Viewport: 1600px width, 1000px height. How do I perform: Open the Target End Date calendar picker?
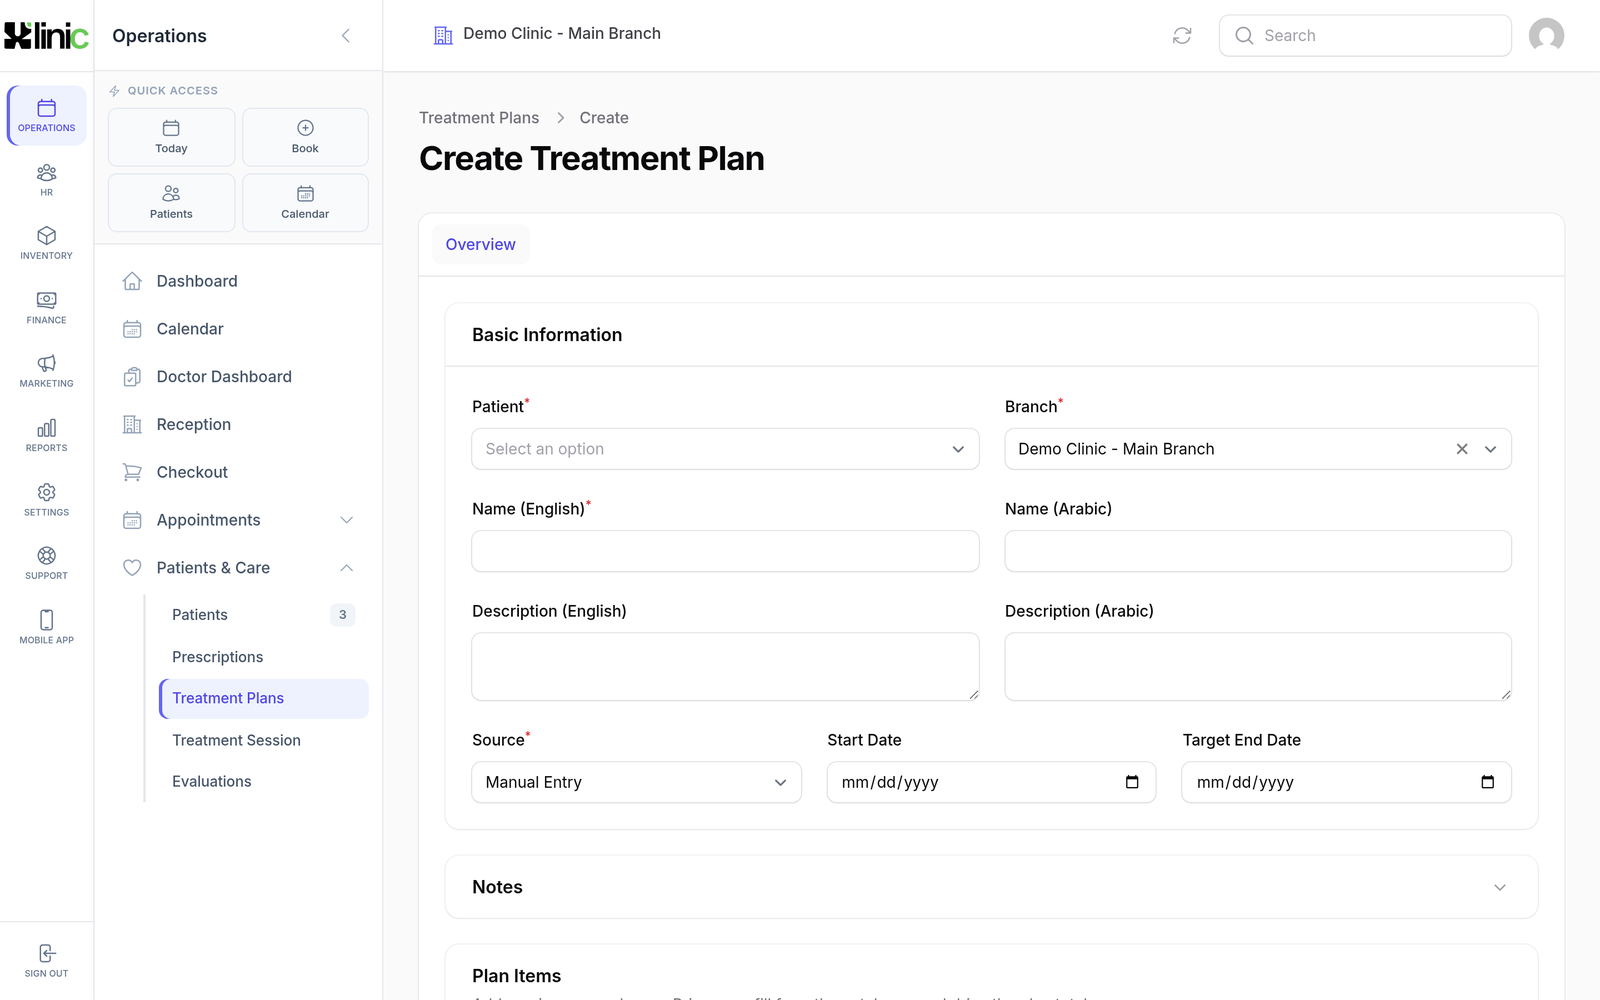(x=1488, y=782)
